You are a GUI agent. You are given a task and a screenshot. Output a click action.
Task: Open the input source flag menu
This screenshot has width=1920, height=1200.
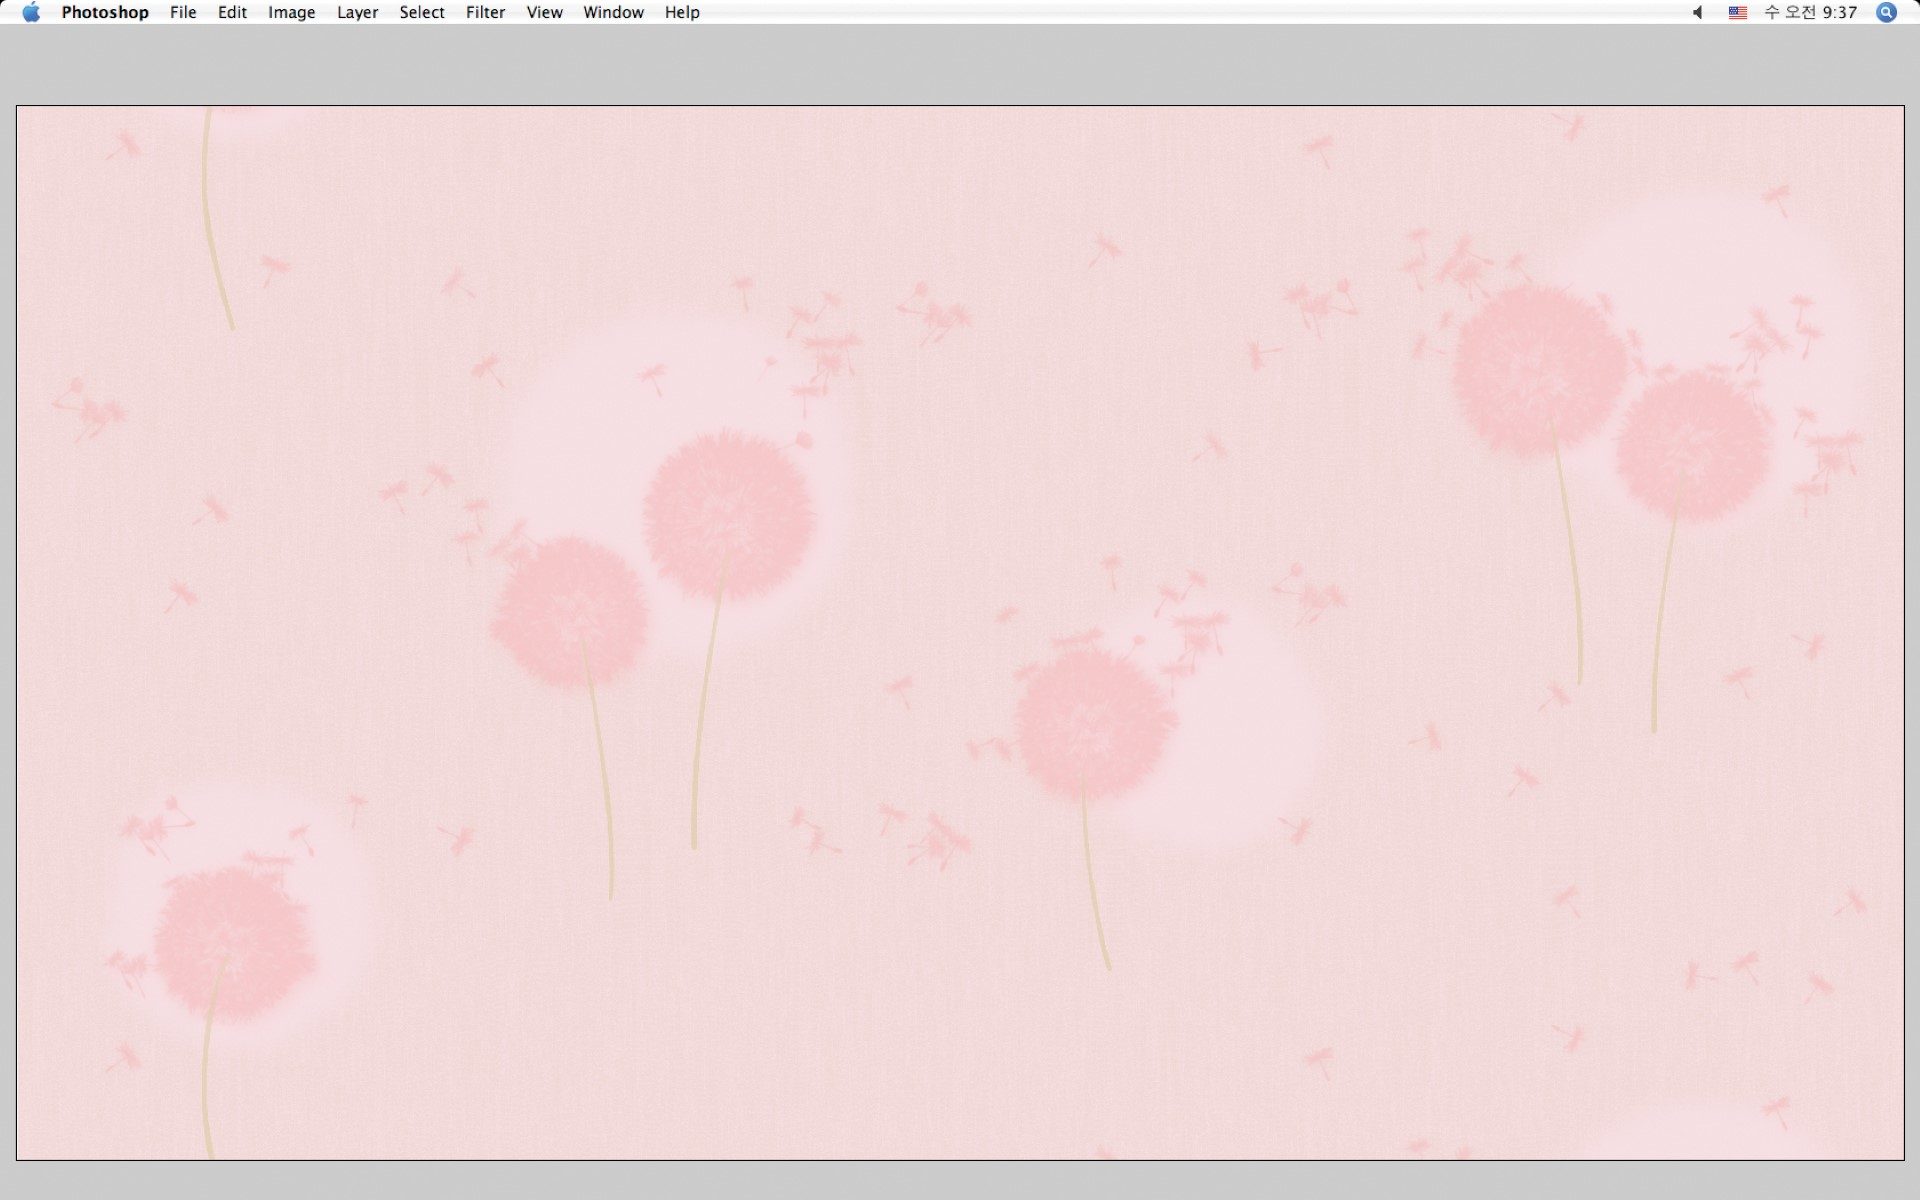(1738, 12)
